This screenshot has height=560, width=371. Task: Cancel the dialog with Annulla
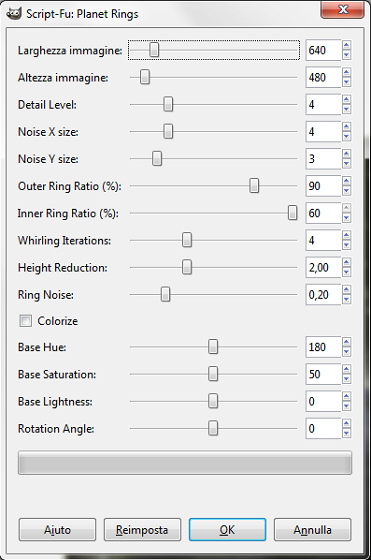coord(312,530)
